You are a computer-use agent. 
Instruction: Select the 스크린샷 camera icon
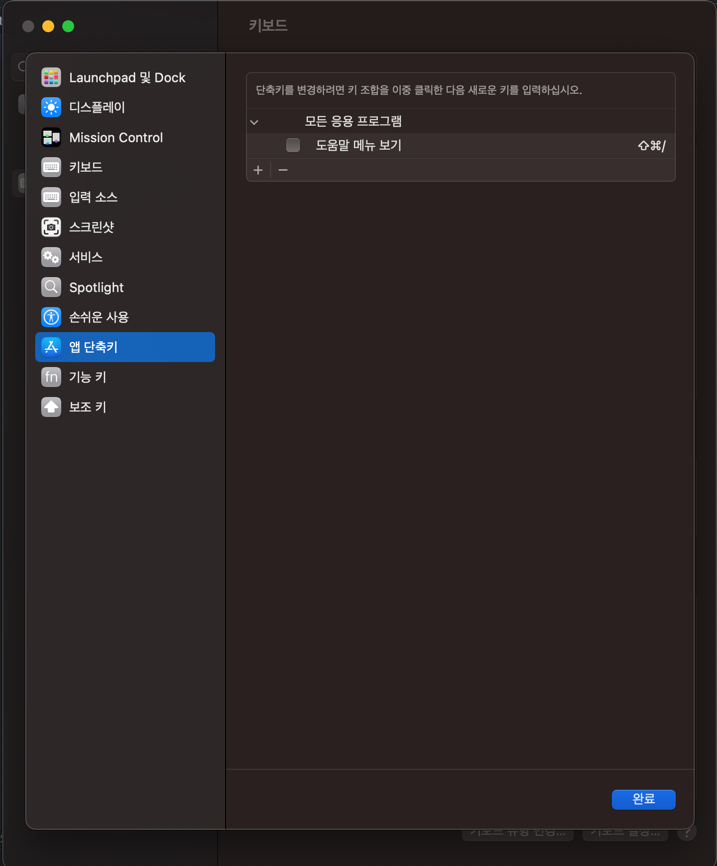[x=51, y=227]
